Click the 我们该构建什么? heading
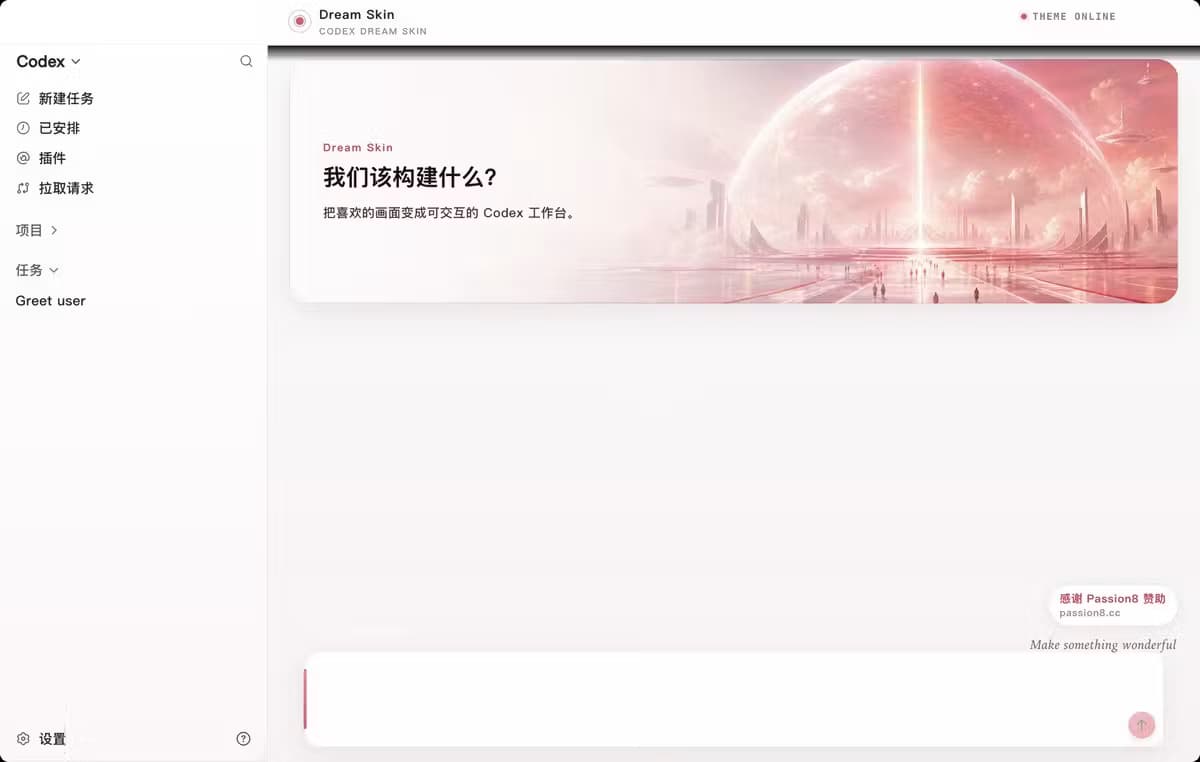This screenshot has height=762, width=1200. (410, 178)
